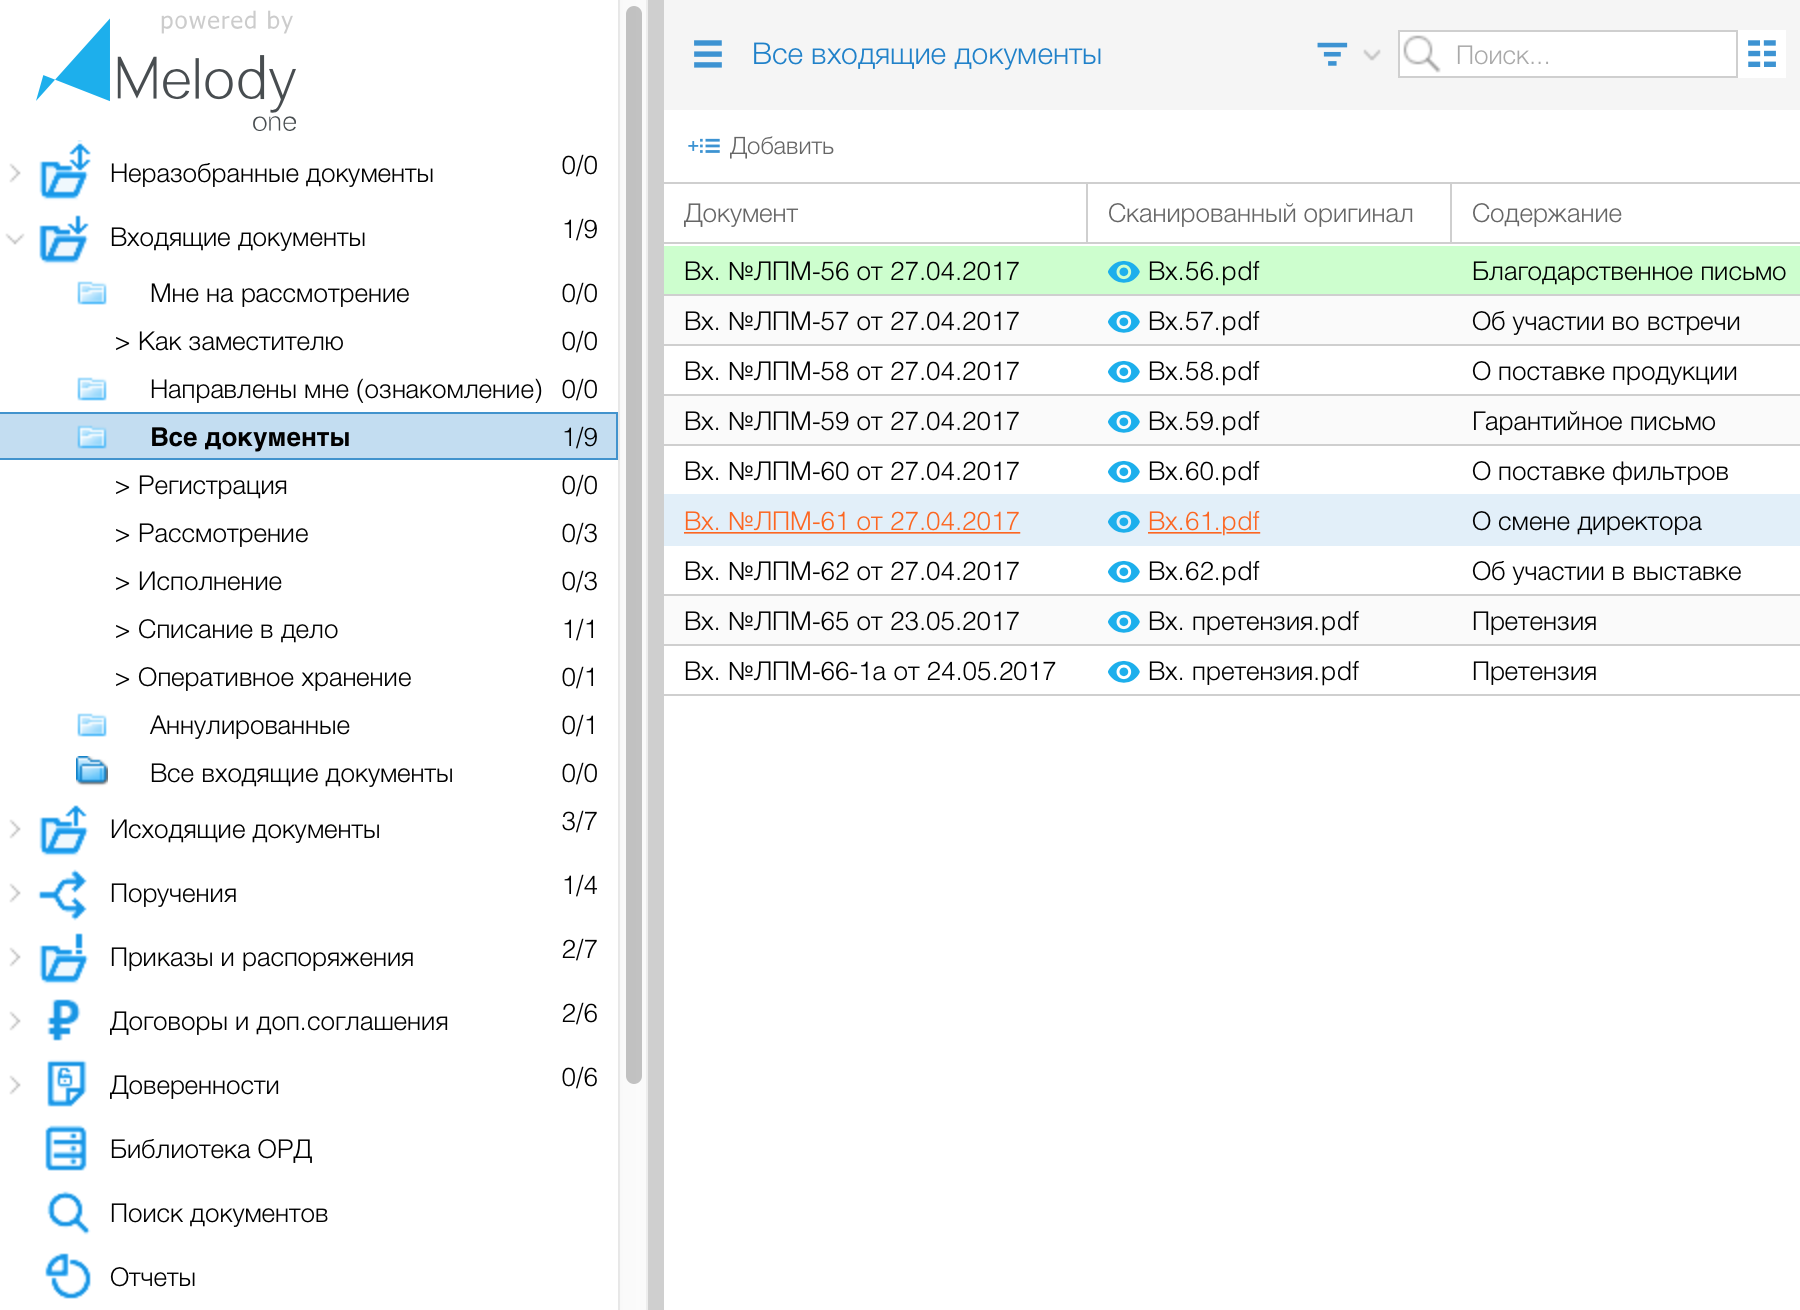Switch list layout with the grid view icon
This screenshot has height=1310, width=1800.
1761,54
